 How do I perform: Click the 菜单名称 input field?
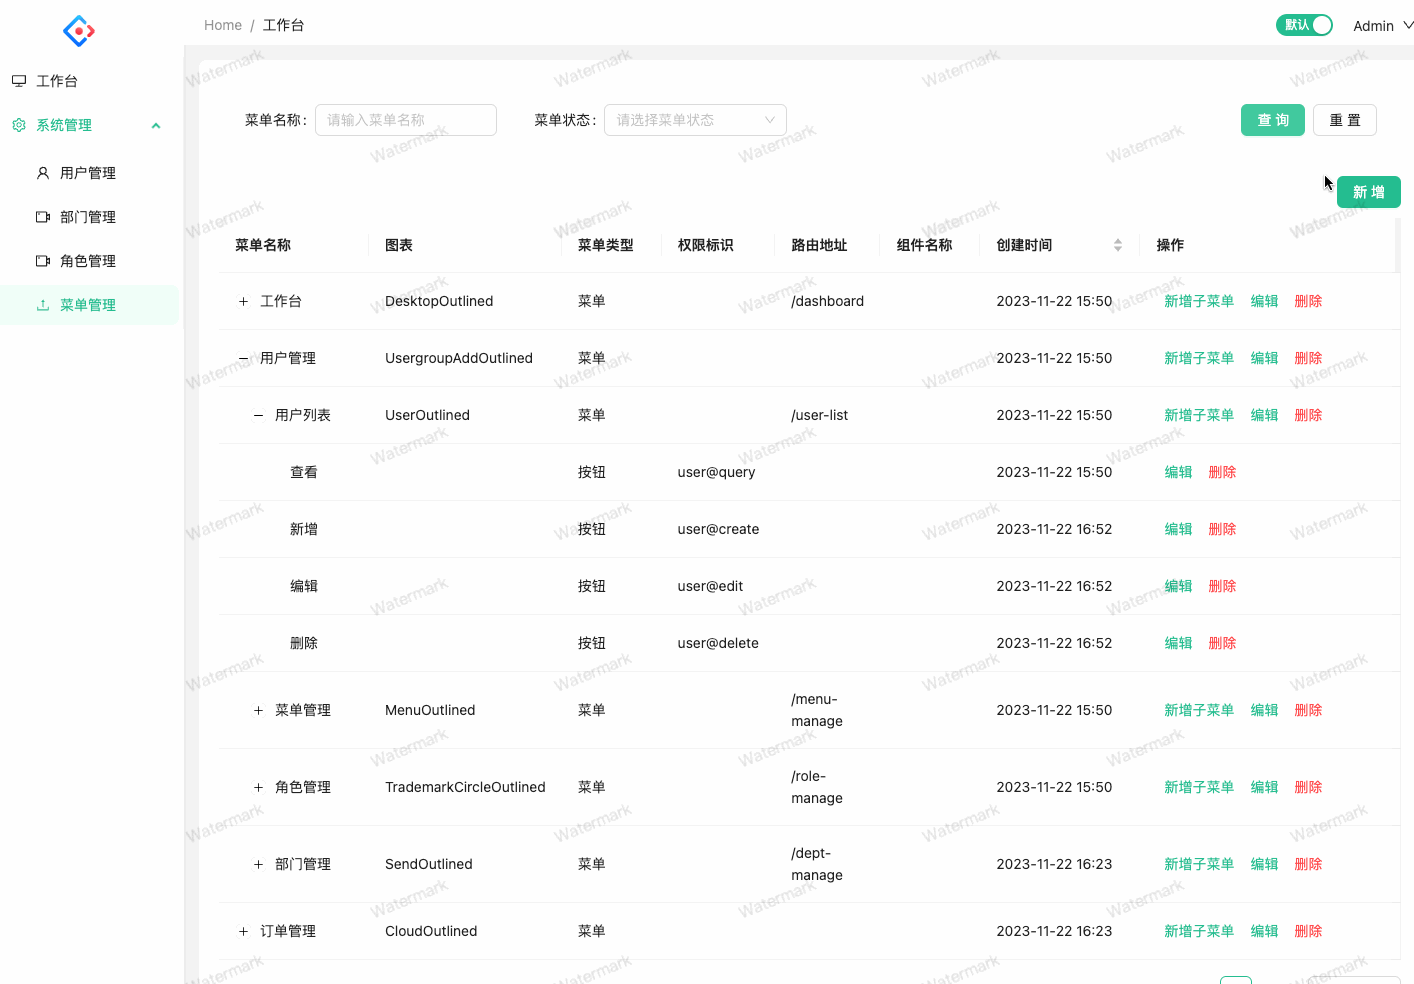click(405, 119)
